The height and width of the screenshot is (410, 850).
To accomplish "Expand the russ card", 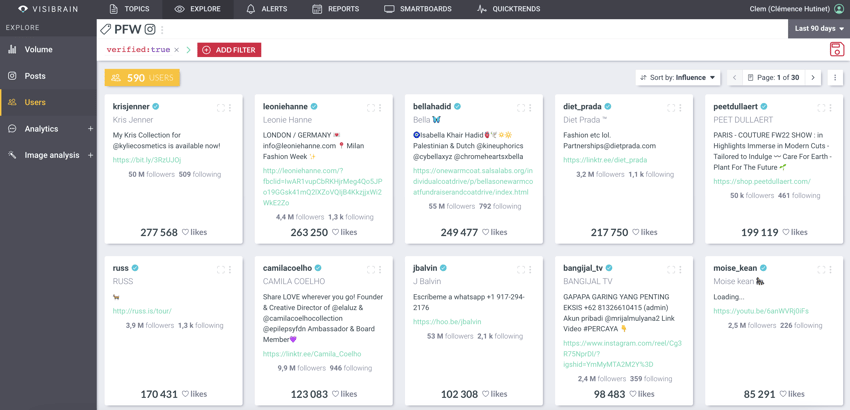I will [x=221, y=270].
